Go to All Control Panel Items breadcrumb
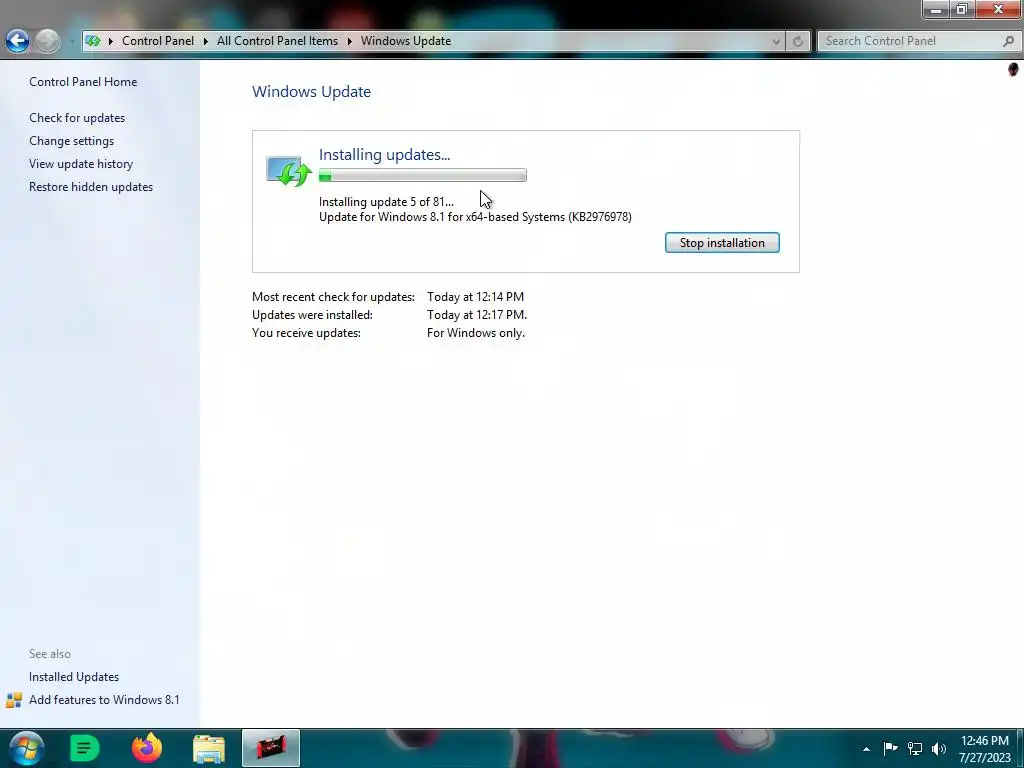 click(278, 40)
